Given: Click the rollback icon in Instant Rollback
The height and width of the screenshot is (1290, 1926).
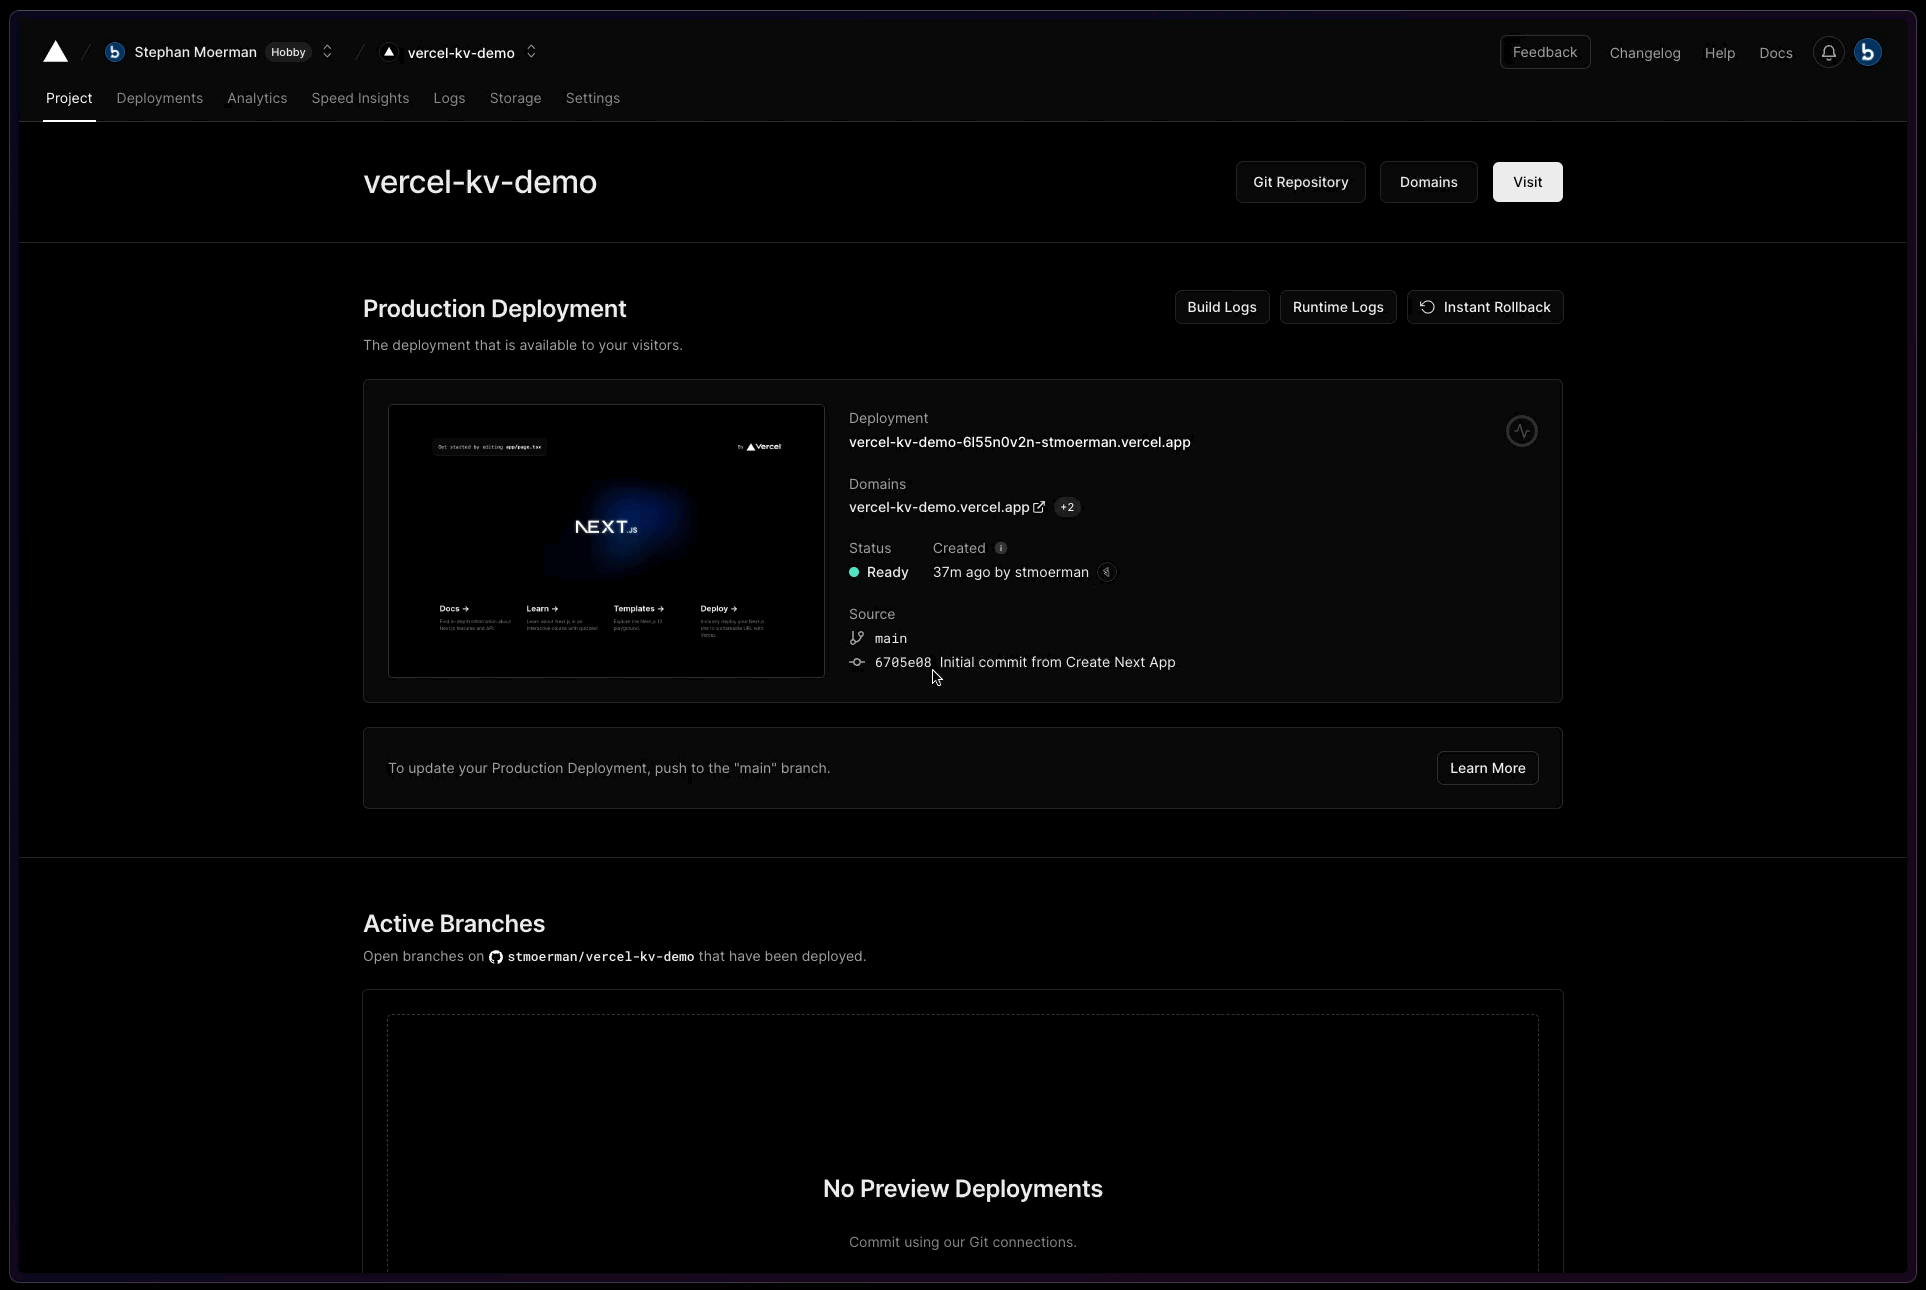Looking at the screenshot, I should (x=1427, y=307).
